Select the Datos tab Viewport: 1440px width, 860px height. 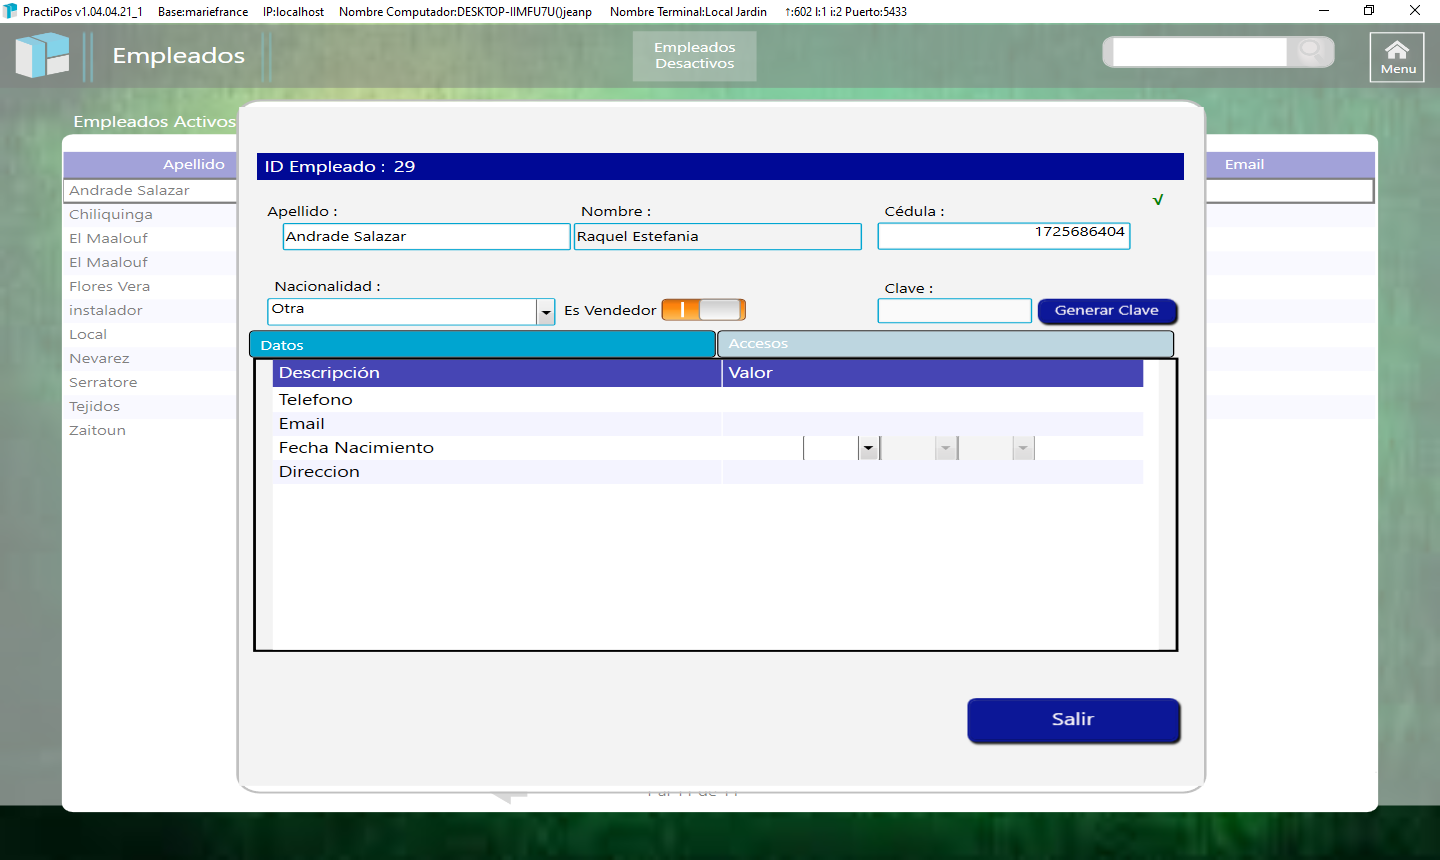click(482, 345)
